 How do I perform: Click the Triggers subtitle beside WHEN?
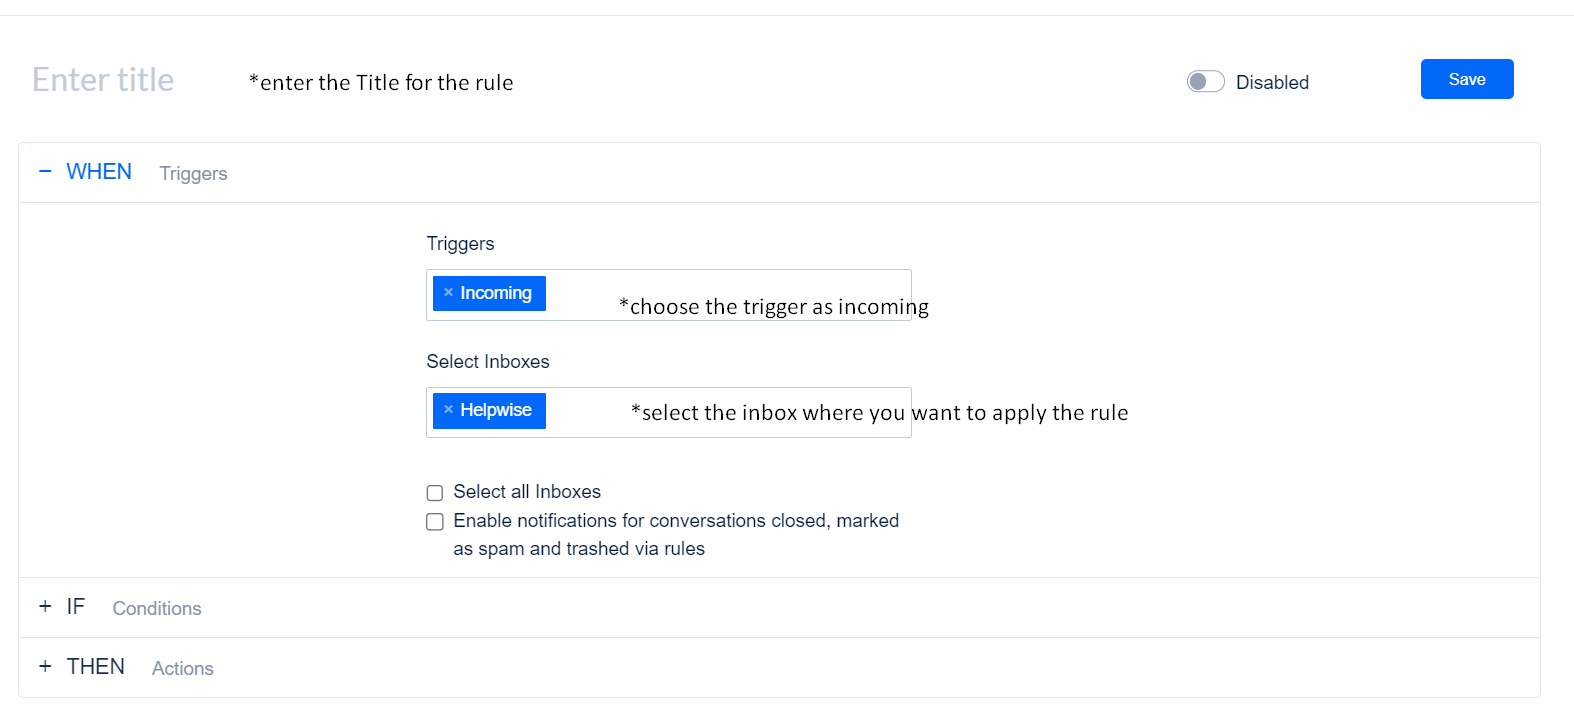pos(193,174)
